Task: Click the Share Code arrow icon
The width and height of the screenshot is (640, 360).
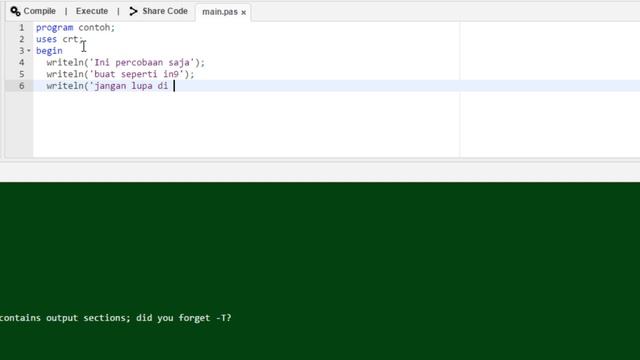Action: (133, 11)
